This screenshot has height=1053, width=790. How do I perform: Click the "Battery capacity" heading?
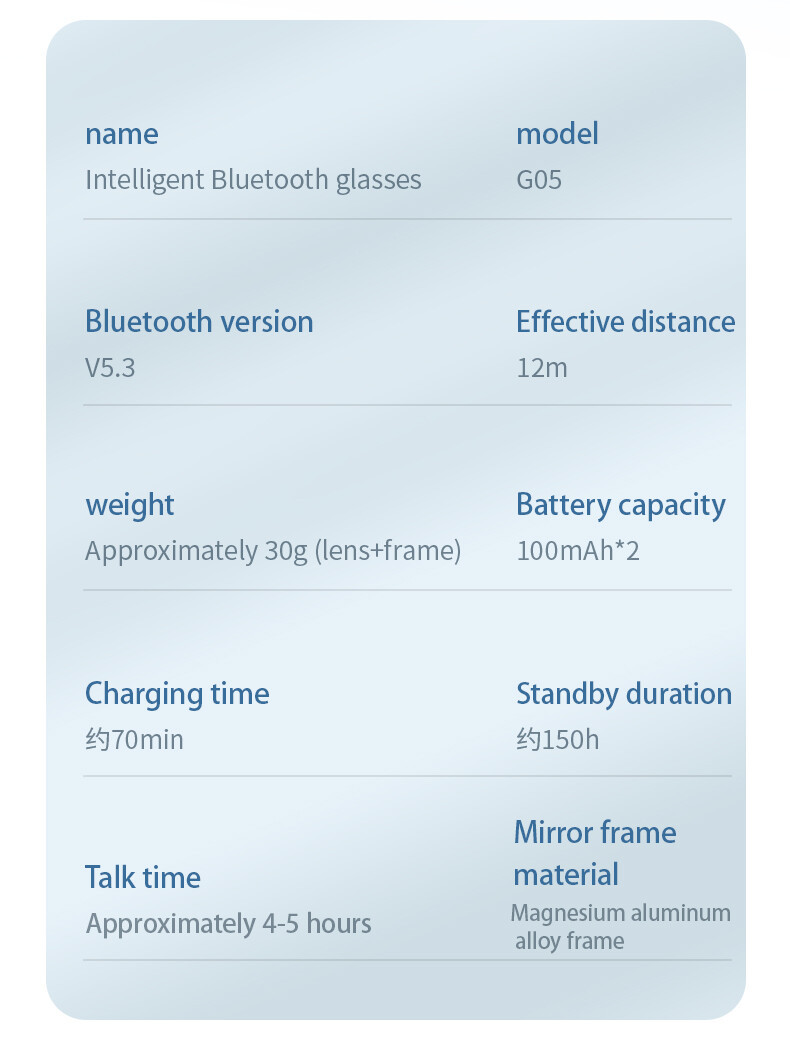[x=620, y=505]
